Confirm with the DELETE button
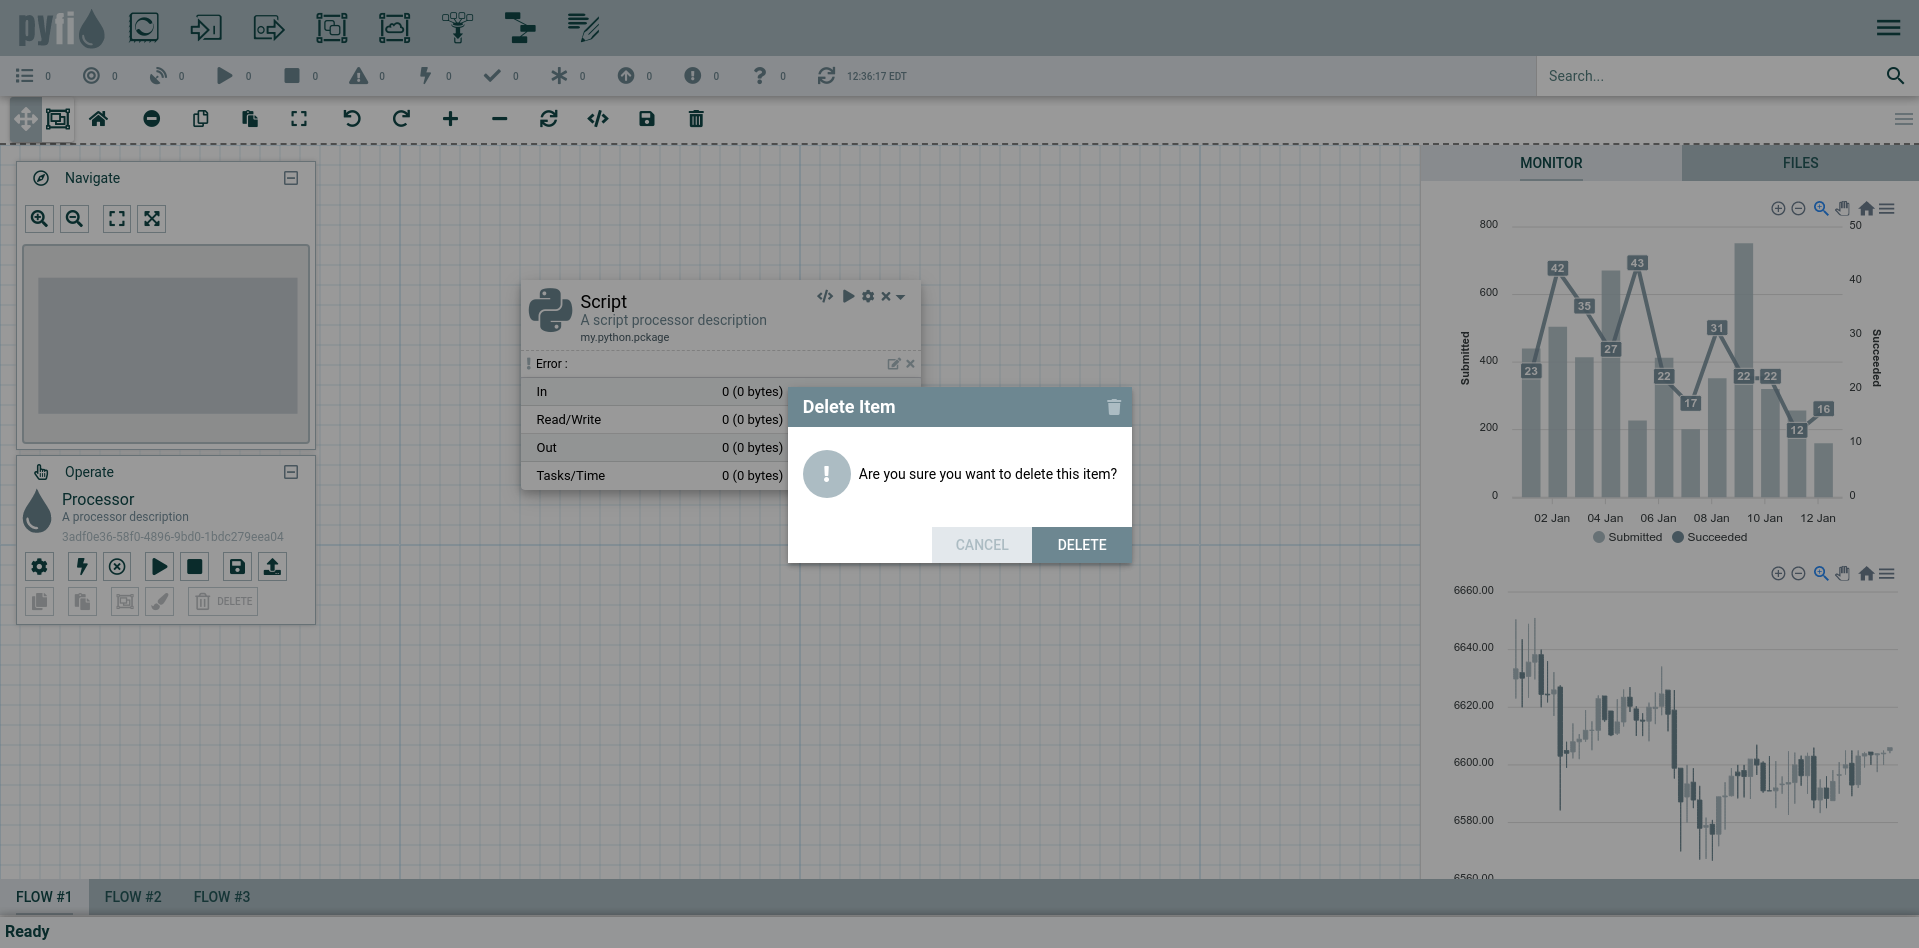 click(1082, 545)
